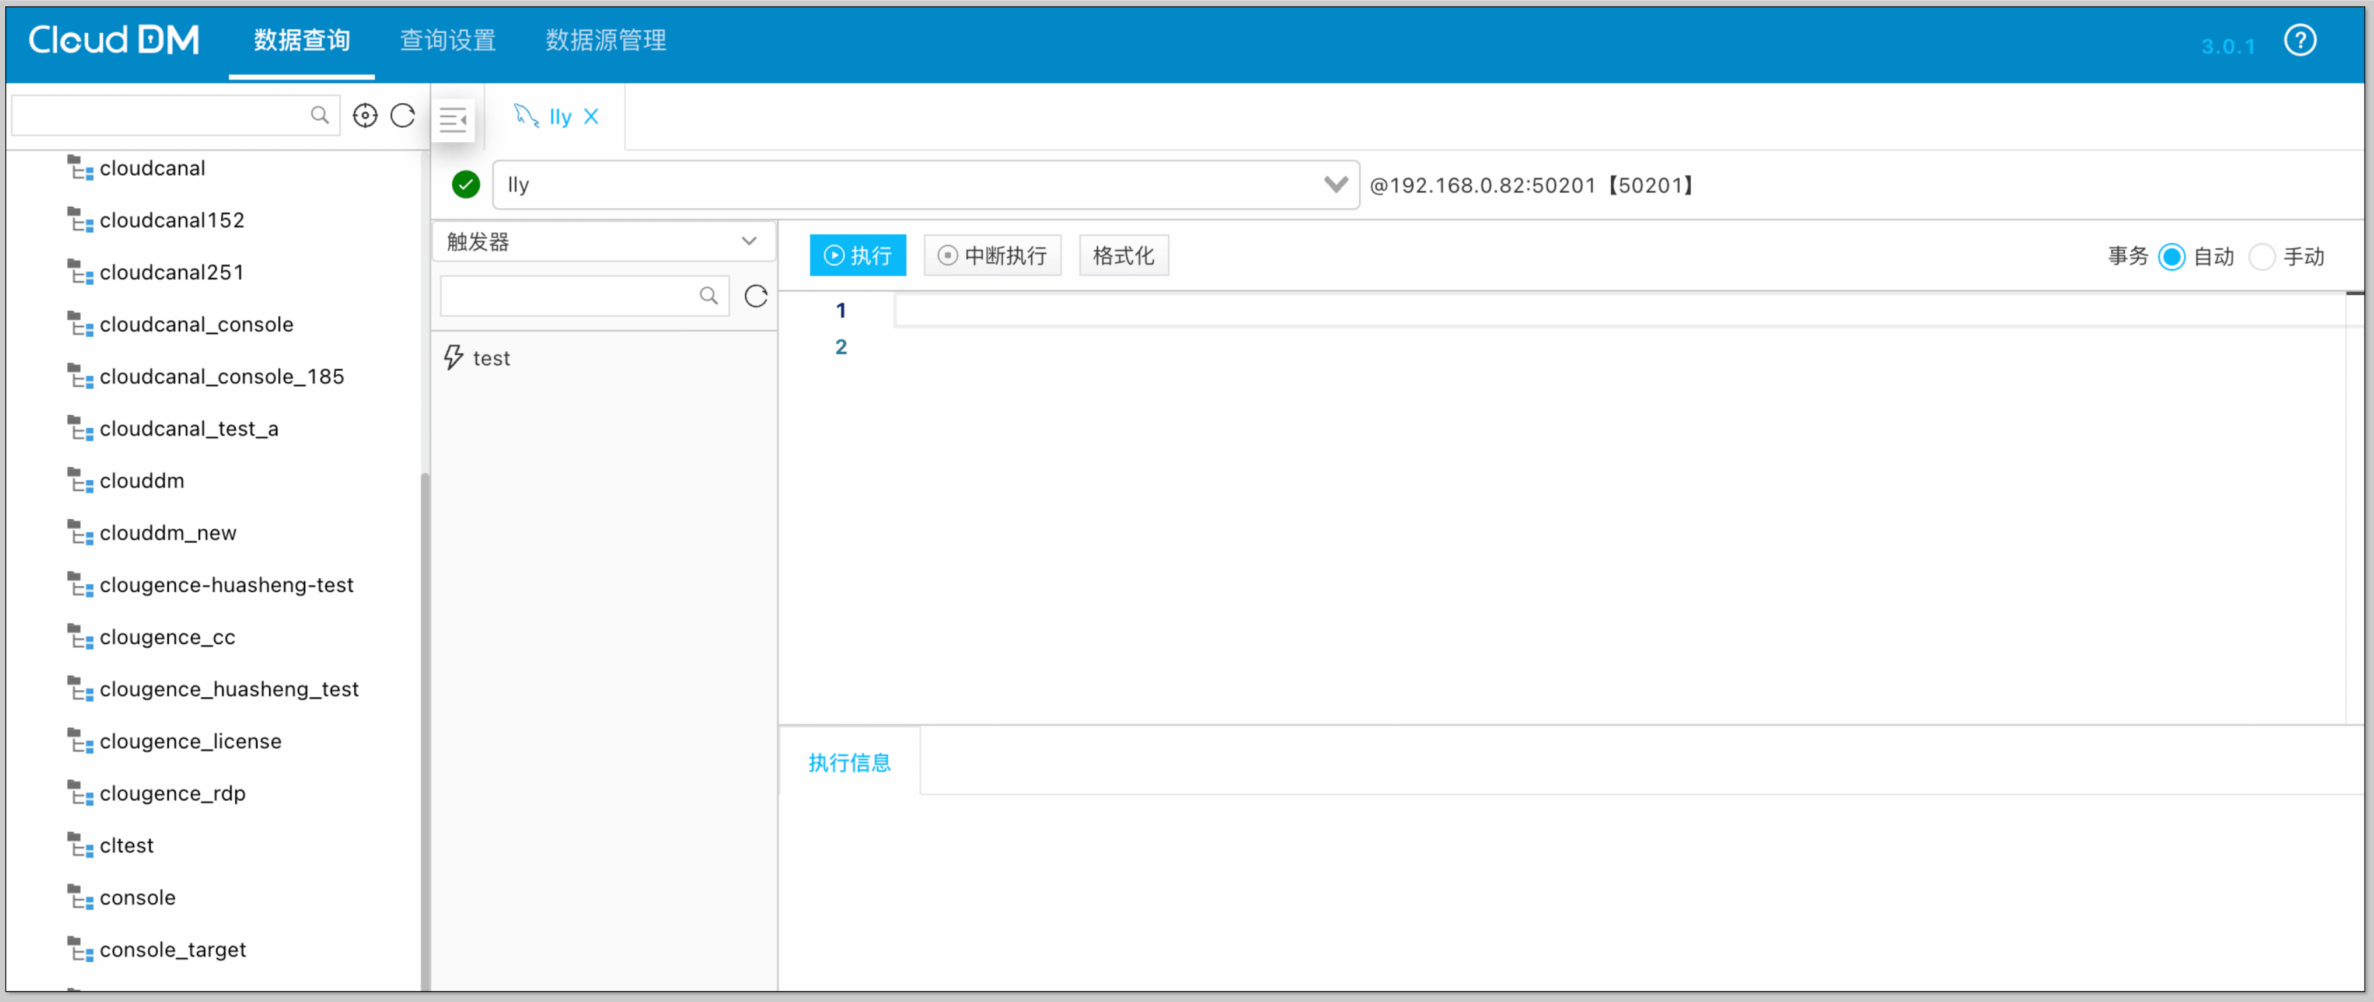Click the trigger search input field
This screenshot has width=2374, height=1002.
(x=570, y=296)
